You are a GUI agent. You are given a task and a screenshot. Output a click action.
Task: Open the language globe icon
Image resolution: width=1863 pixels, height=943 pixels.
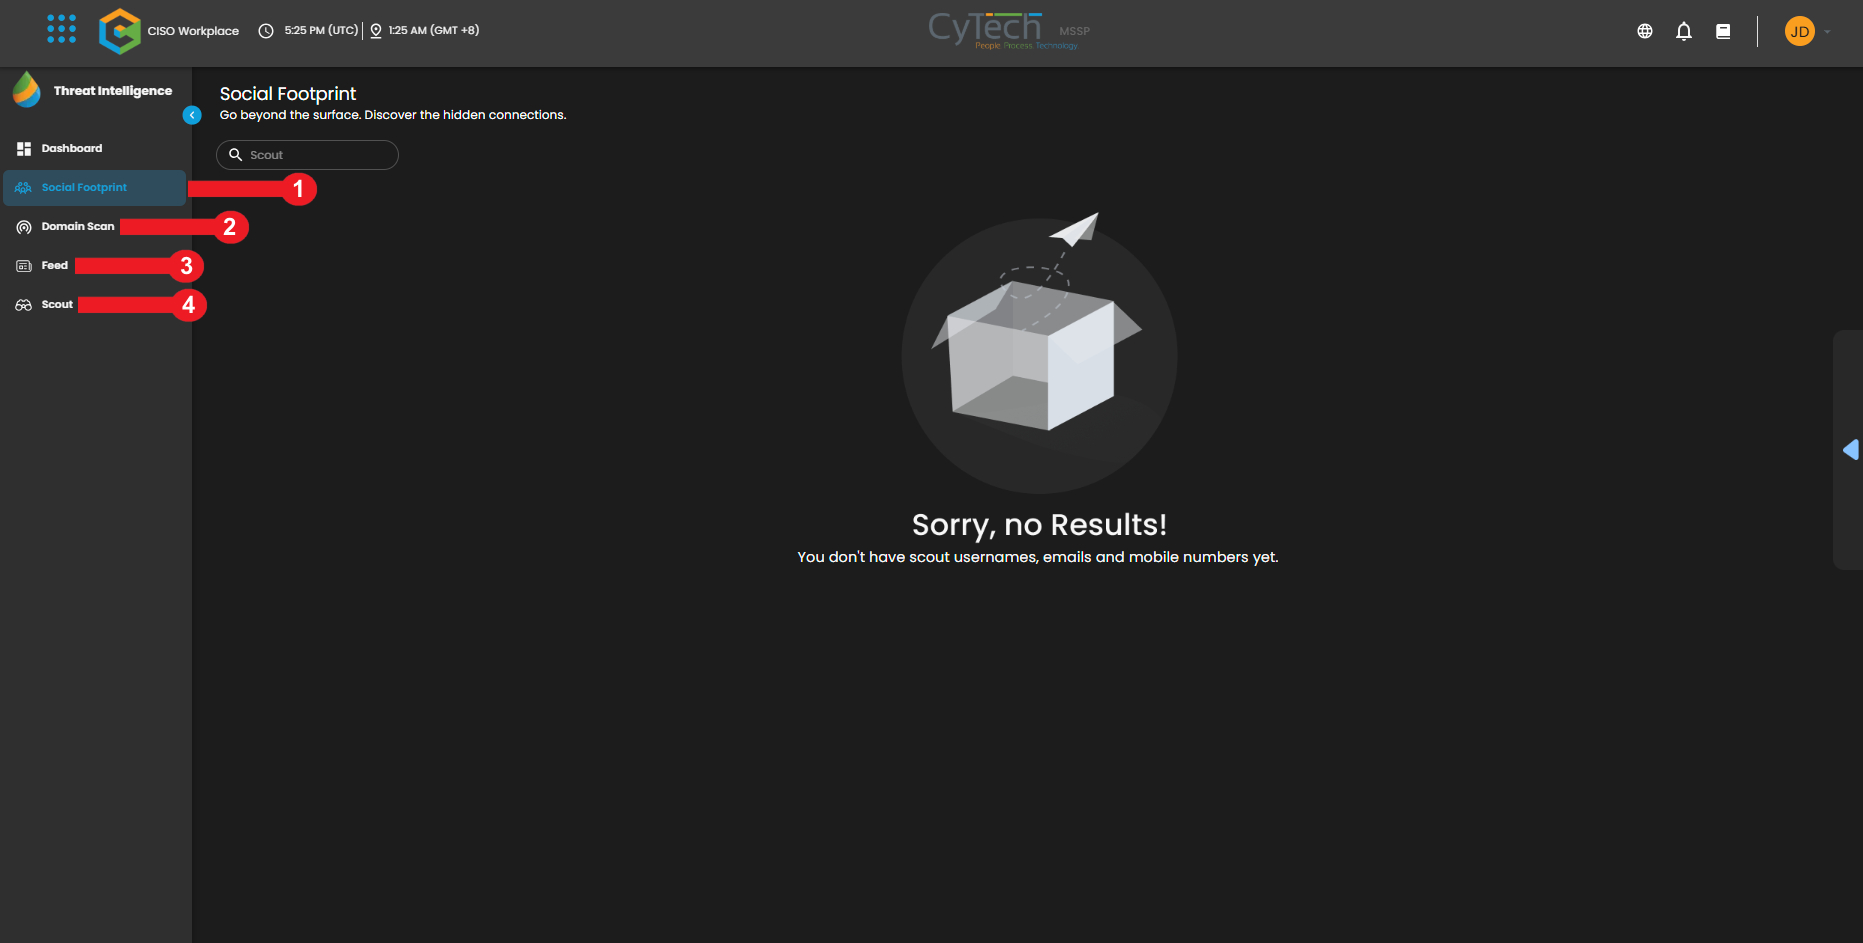1645,31
